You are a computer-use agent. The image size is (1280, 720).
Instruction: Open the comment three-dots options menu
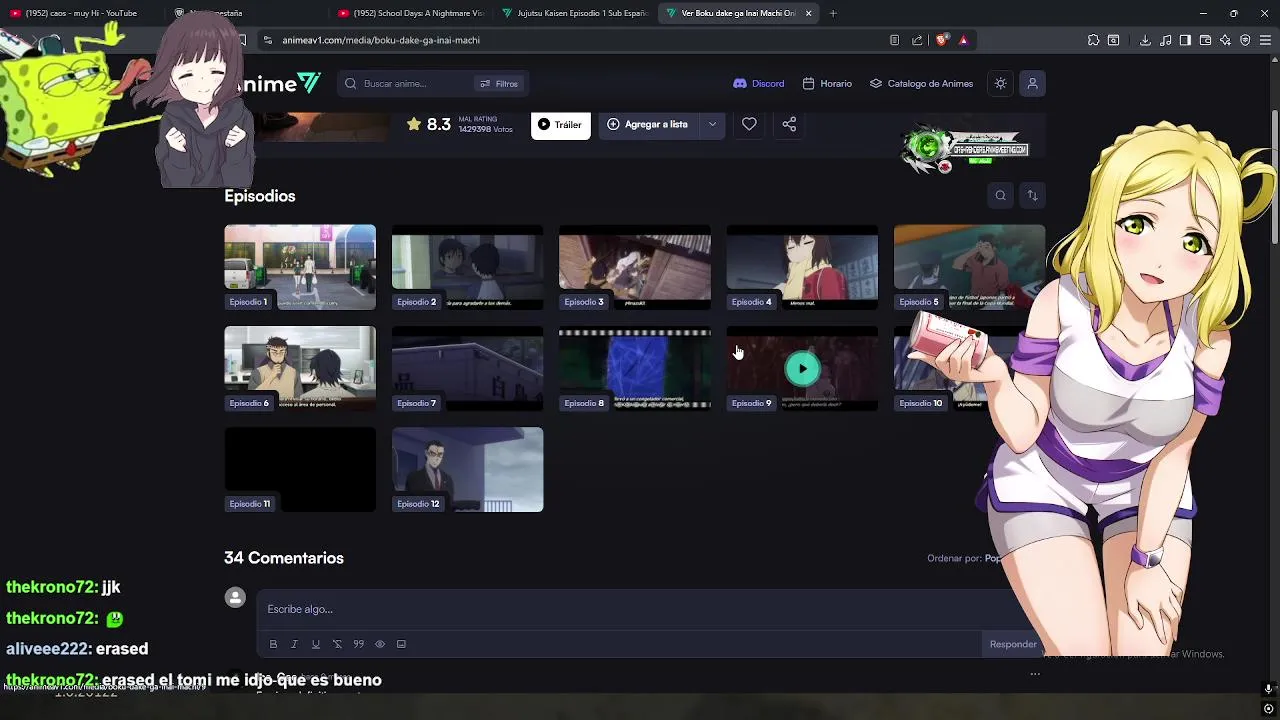[x=1035, y=674]
